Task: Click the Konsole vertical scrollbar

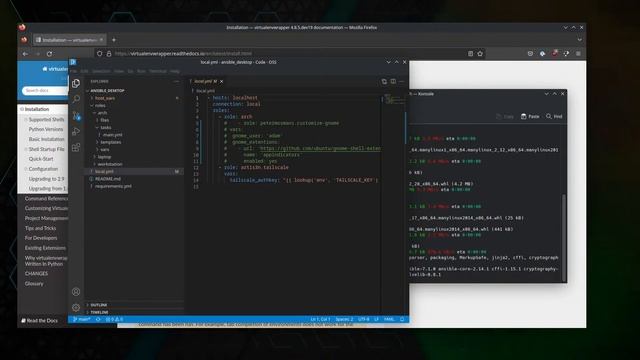Action: click(564, 237)
